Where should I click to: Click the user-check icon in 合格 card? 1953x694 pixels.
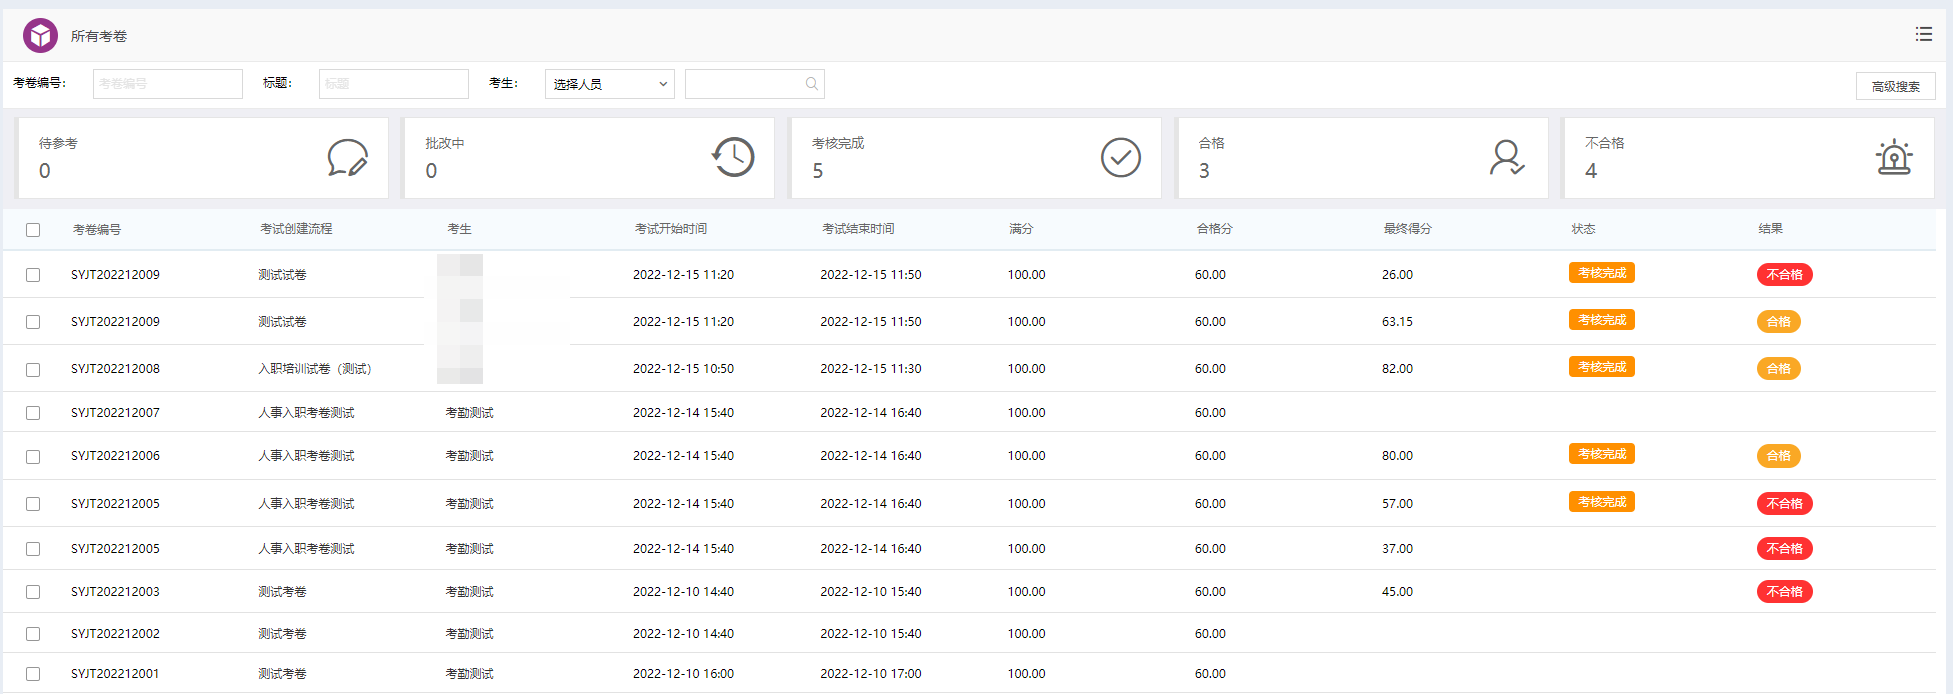tap(1507, 157)
